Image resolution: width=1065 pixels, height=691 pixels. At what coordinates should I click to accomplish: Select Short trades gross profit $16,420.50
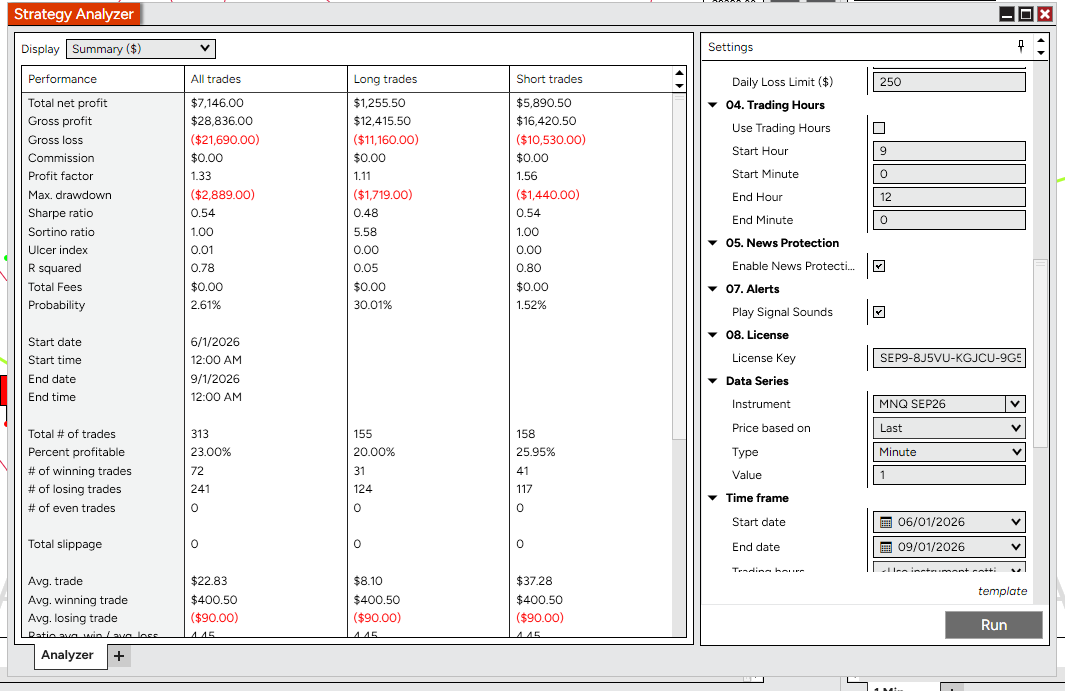547,121
